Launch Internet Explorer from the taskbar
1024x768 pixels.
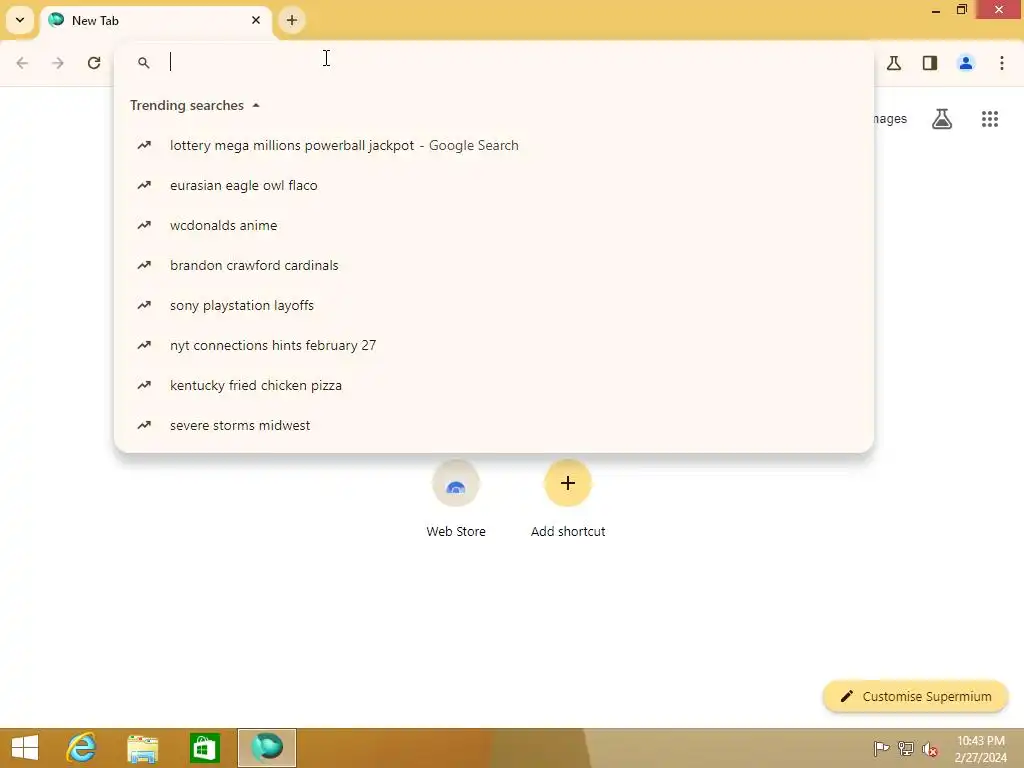coord(82,748)
